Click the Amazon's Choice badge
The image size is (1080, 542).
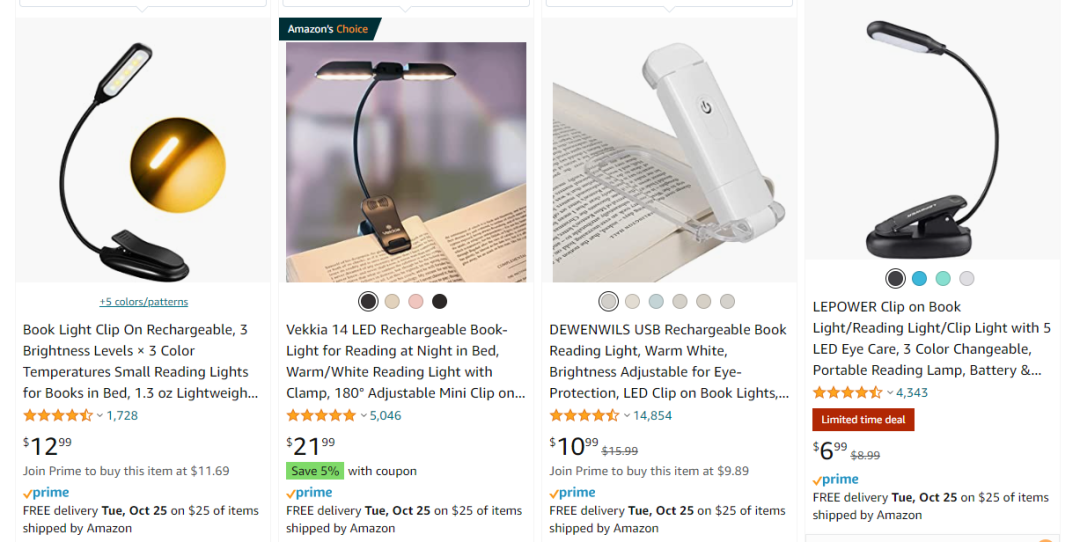pos(328,29)
